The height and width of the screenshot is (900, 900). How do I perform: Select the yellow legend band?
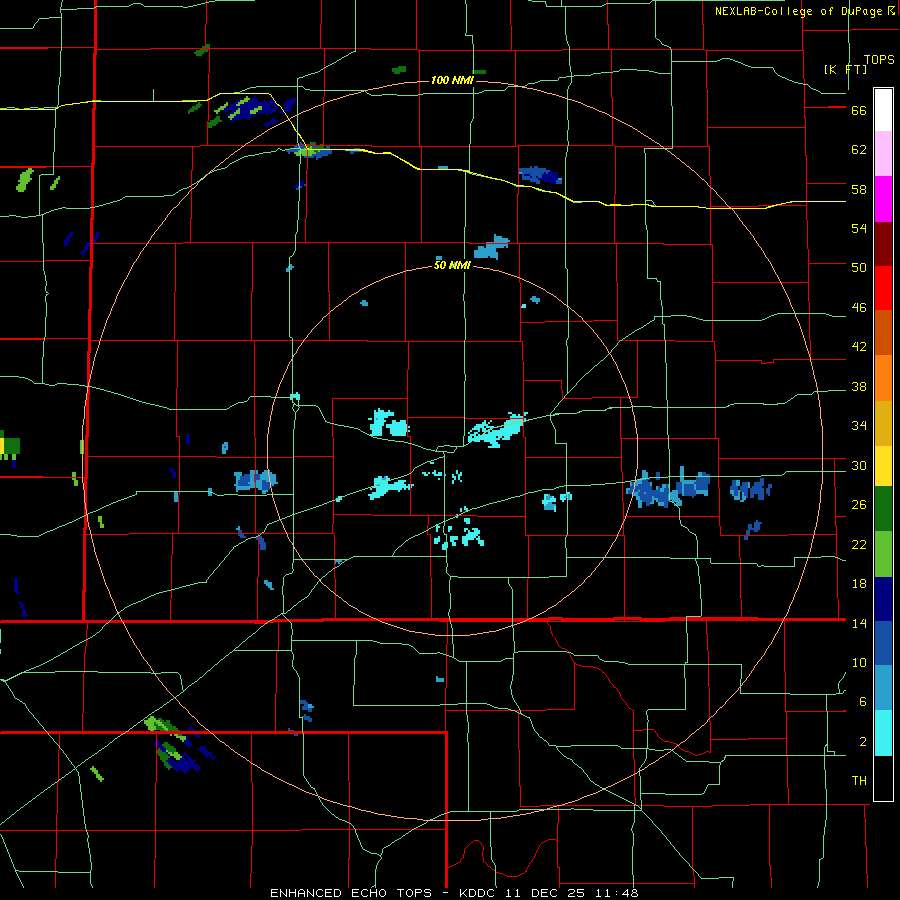tap(883, 465)
